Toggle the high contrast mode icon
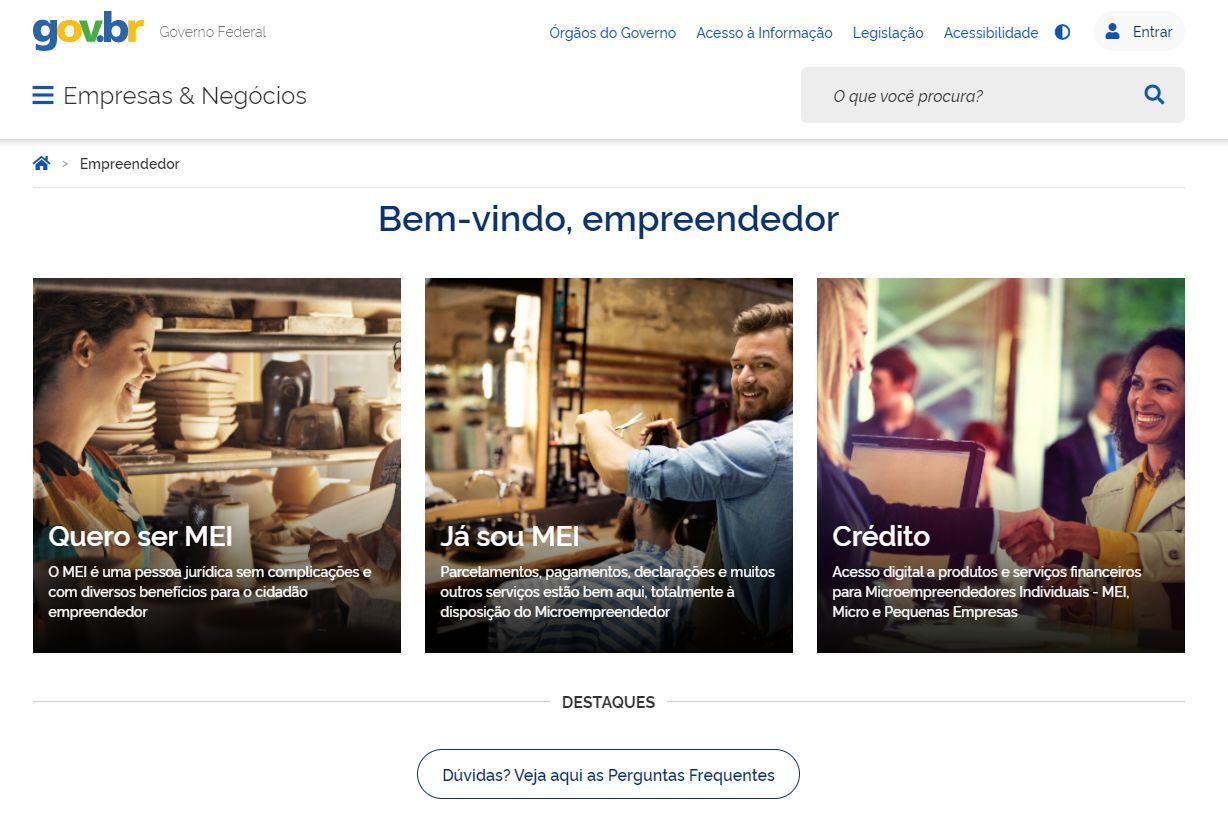 (x=1062, y=32)
